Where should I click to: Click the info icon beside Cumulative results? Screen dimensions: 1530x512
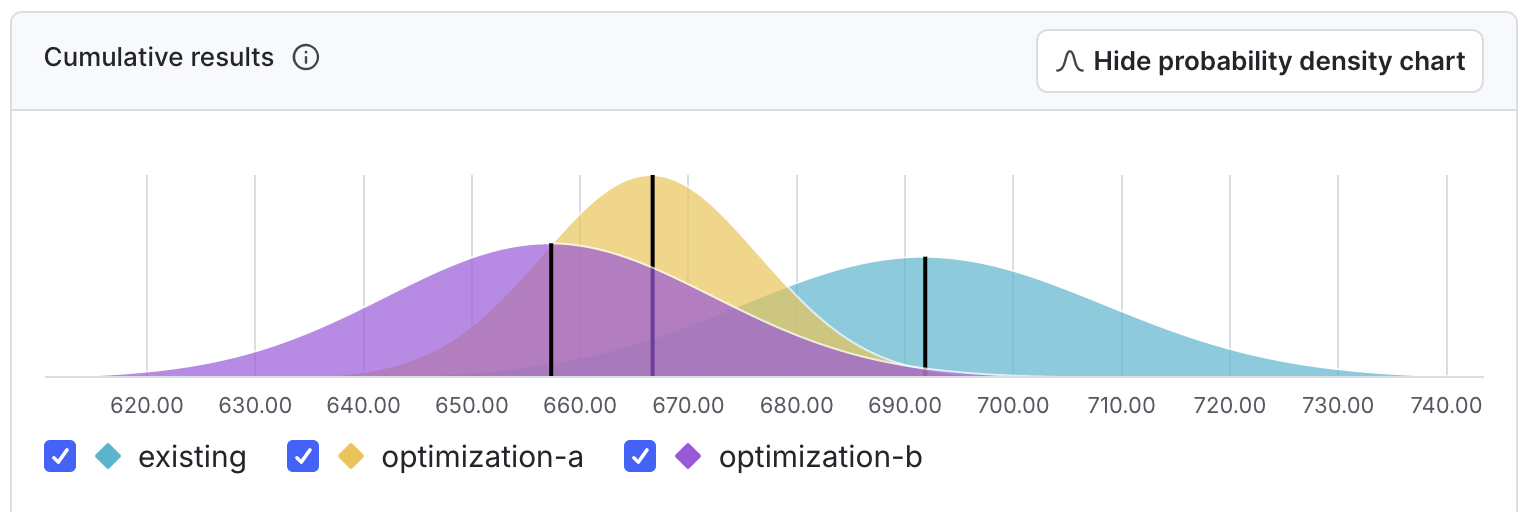[x=306, y=58]
